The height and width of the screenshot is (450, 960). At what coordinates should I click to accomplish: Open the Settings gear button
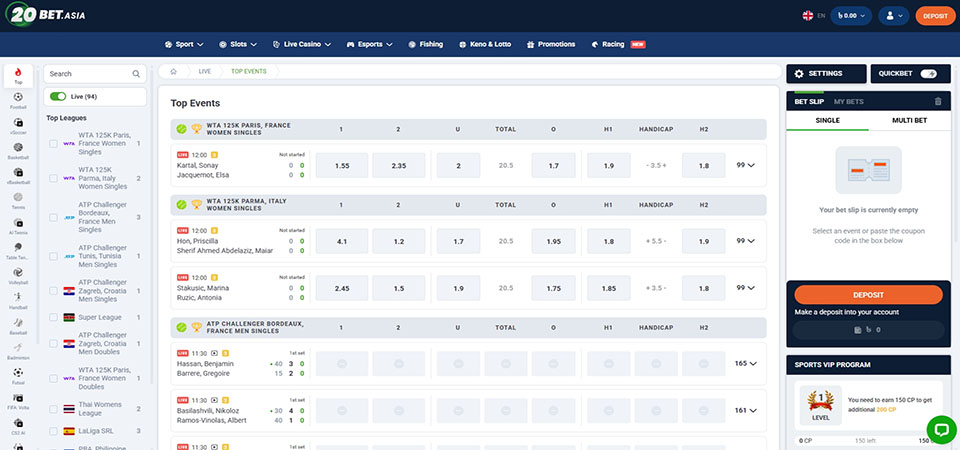pos(826,73)
